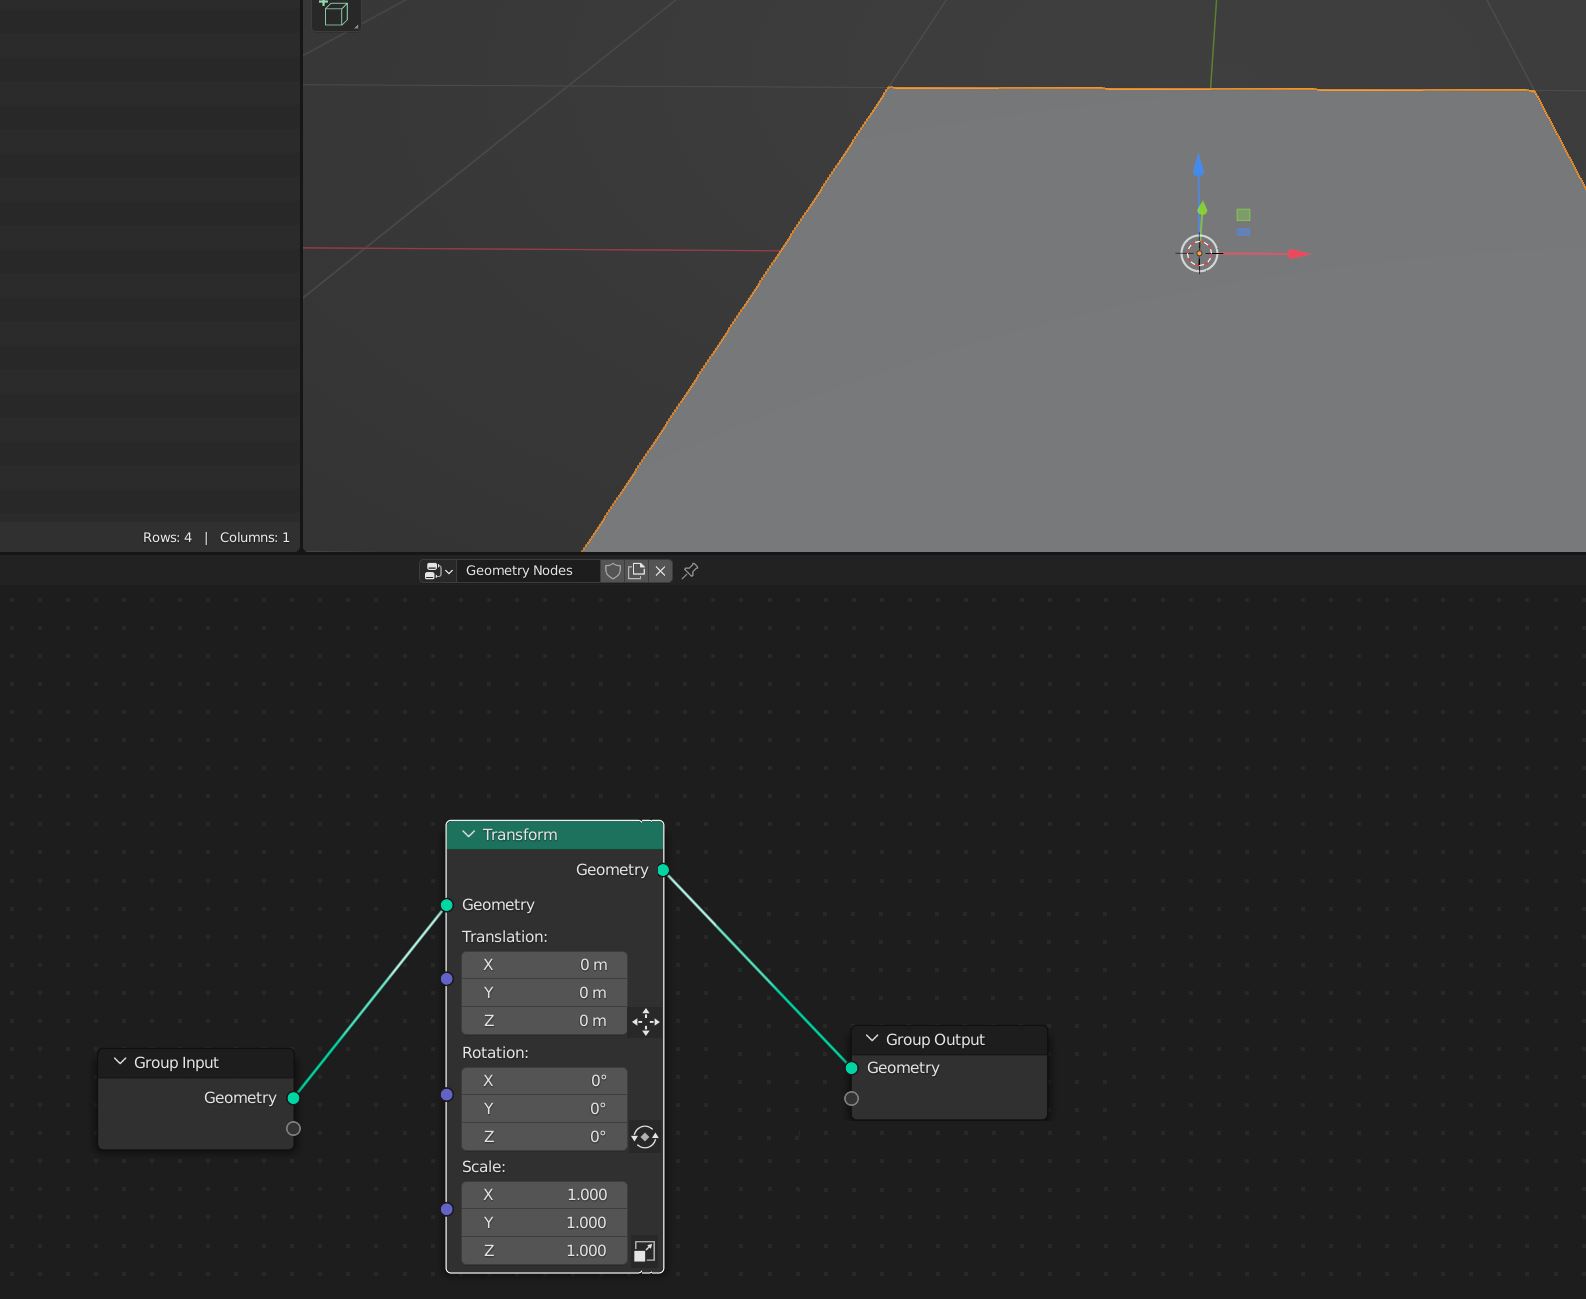Click the Translation X value field
Screen dimensions: 1586x1299
tap(544, 965)
